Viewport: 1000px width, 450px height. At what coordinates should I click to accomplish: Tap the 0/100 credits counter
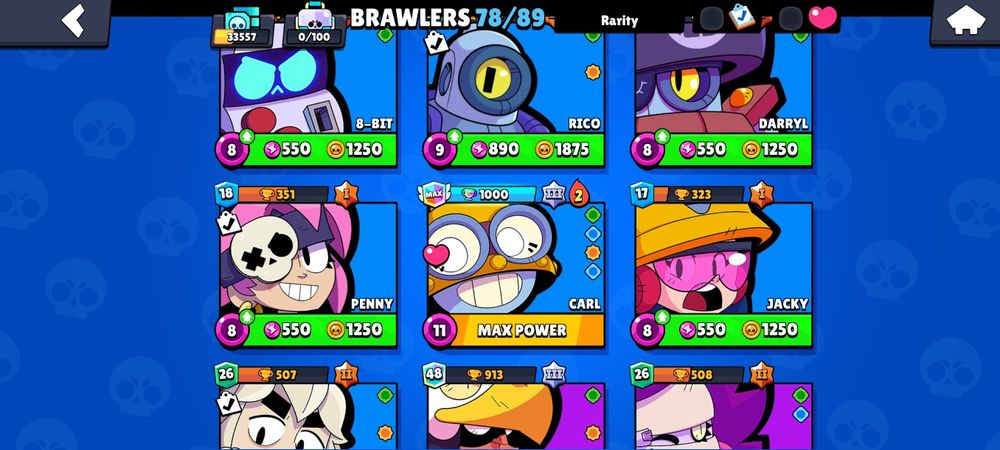(x=314, y=29)
